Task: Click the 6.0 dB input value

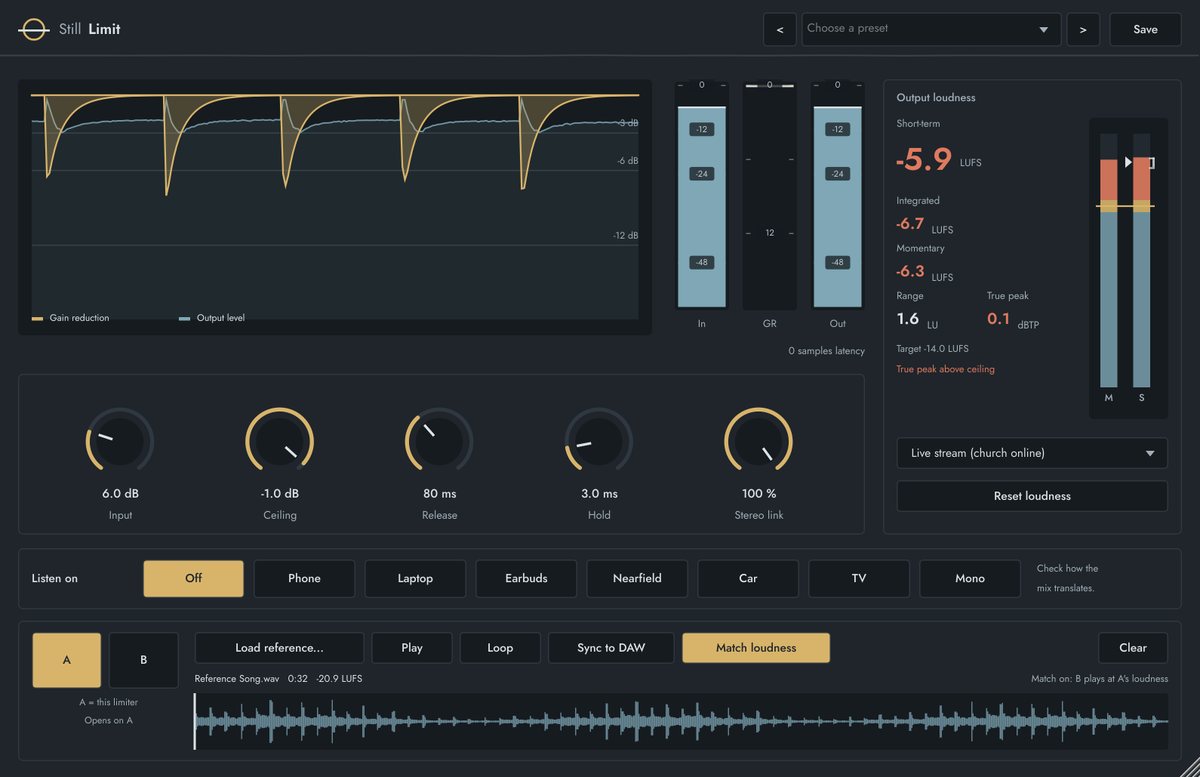Action: tap(120, 493)
